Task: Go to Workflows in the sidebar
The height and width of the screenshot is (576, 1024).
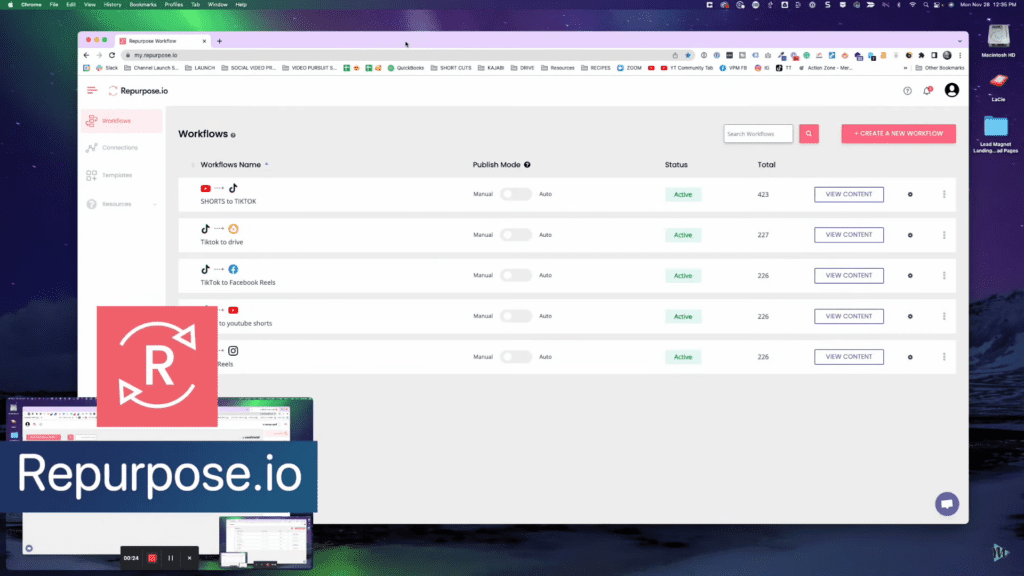Action: point(122,121)
